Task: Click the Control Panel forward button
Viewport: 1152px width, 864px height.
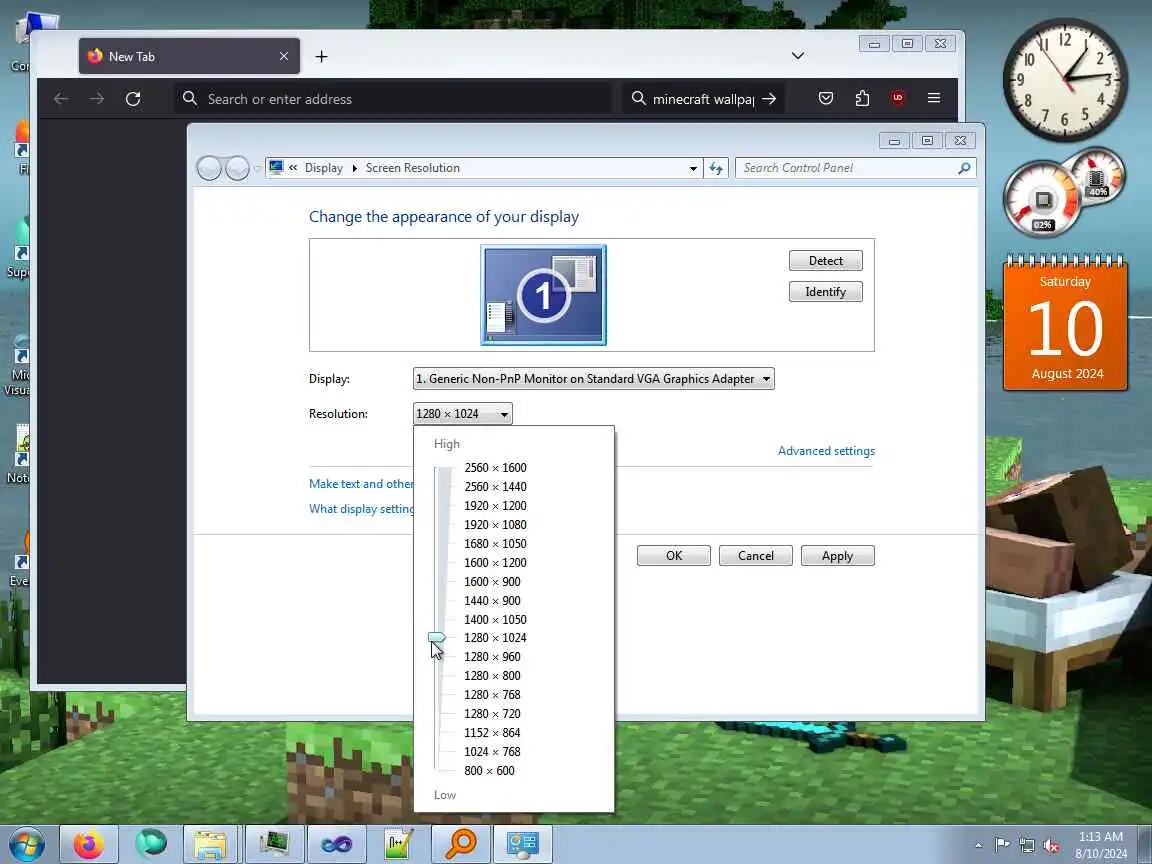Action: coord(237,168)
